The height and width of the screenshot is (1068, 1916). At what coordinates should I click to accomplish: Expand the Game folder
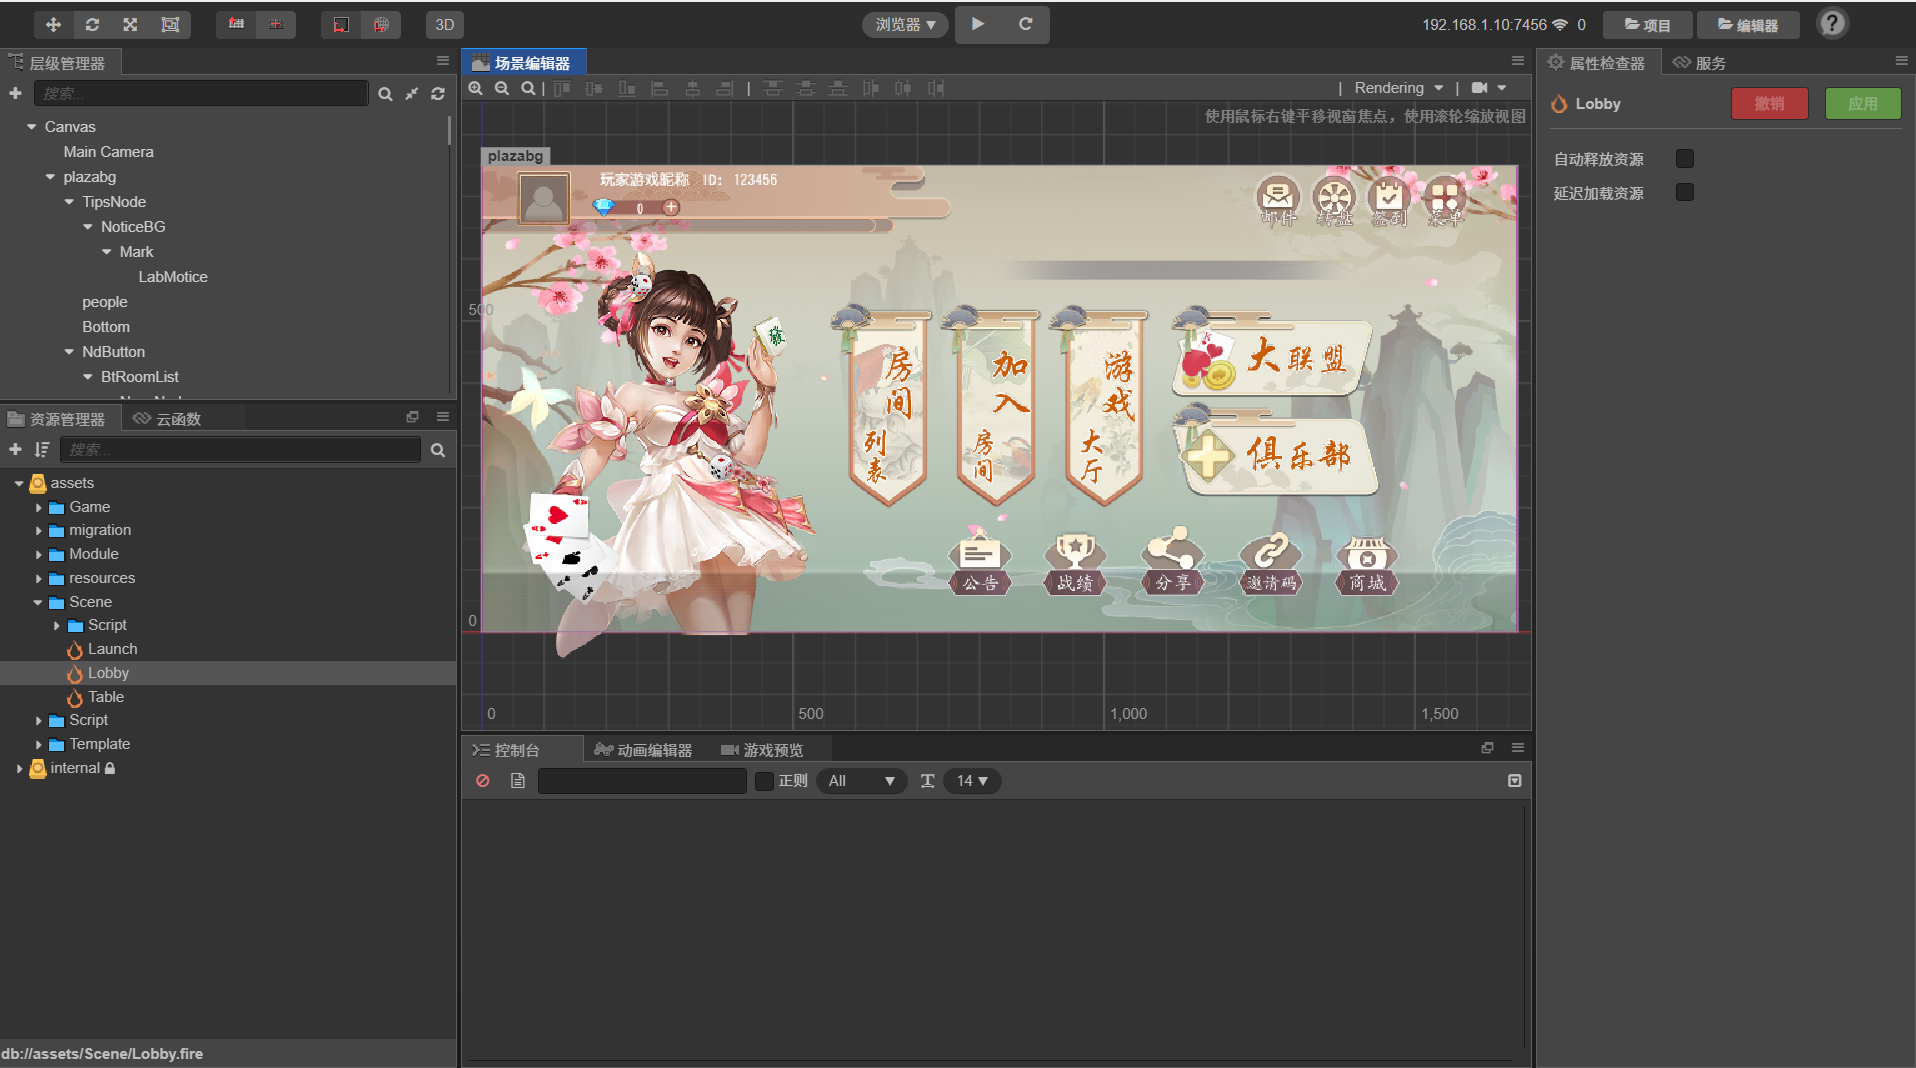(x=39, y=507)
